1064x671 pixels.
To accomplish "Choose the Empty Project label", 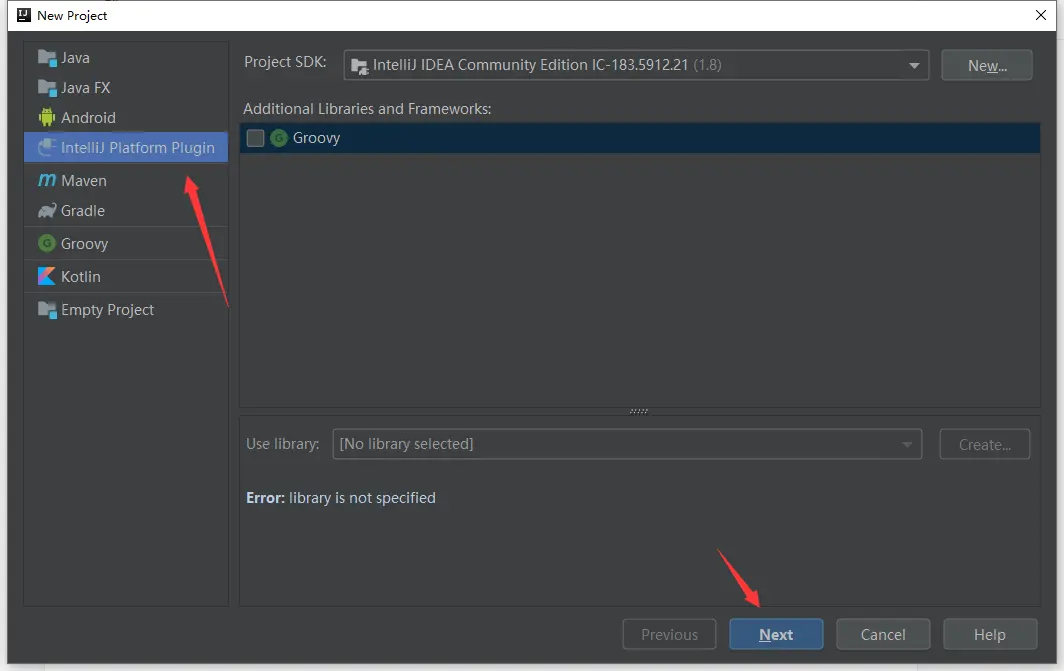I will pos(107,310).
